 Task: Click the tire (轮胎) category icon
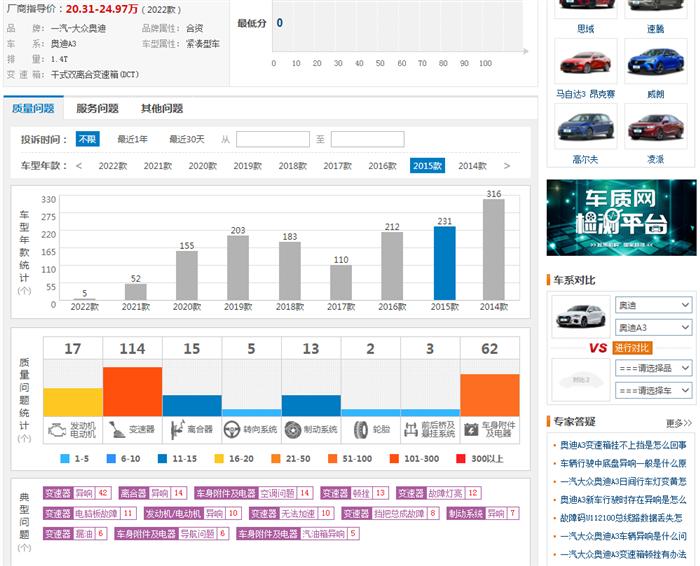tap(361, 430)
